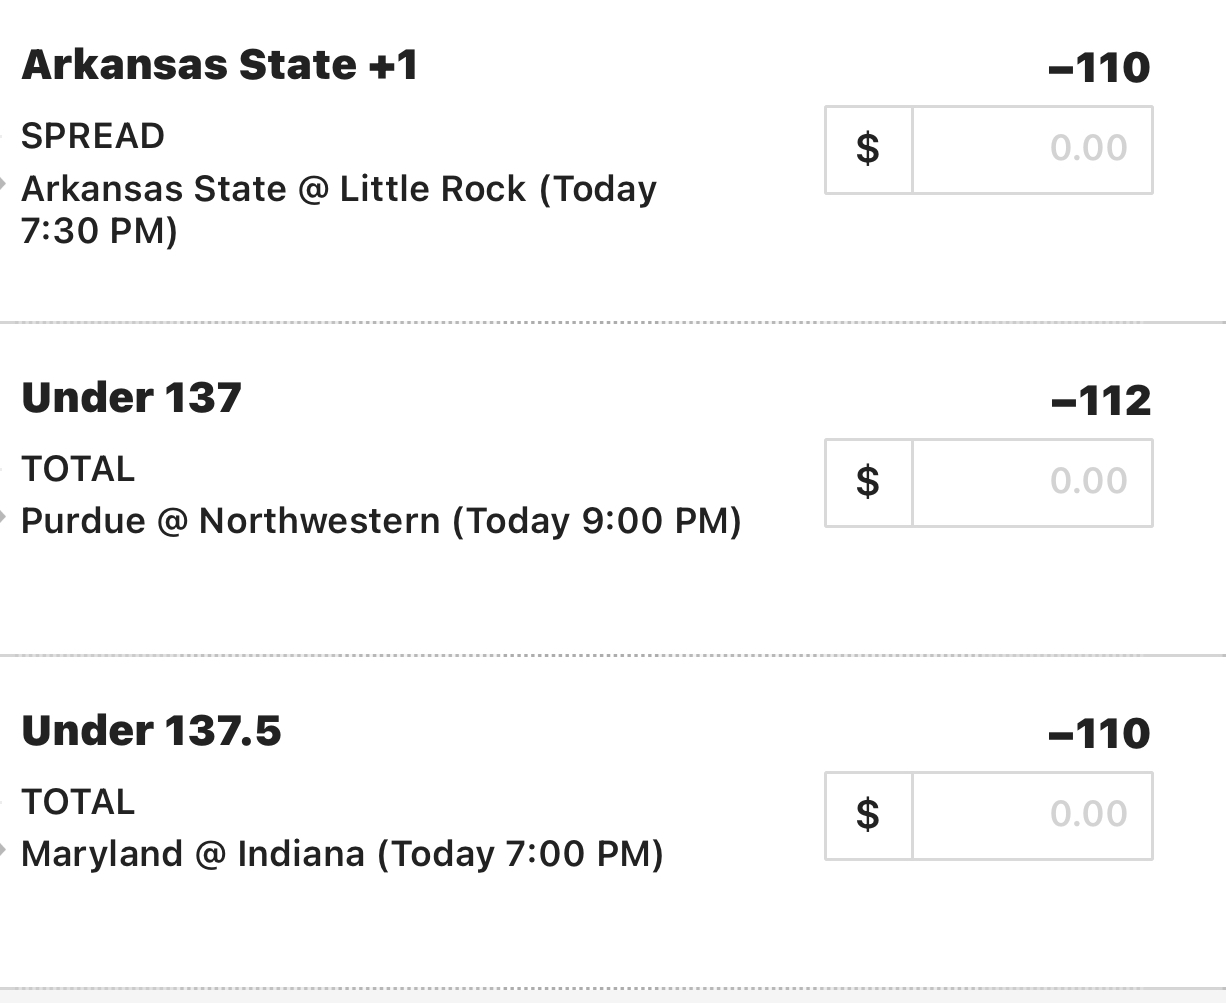The image size is (1226, 1003).
Task: Click the dollar sign for Under 137 bet
Action: click(x=868, y=482)
